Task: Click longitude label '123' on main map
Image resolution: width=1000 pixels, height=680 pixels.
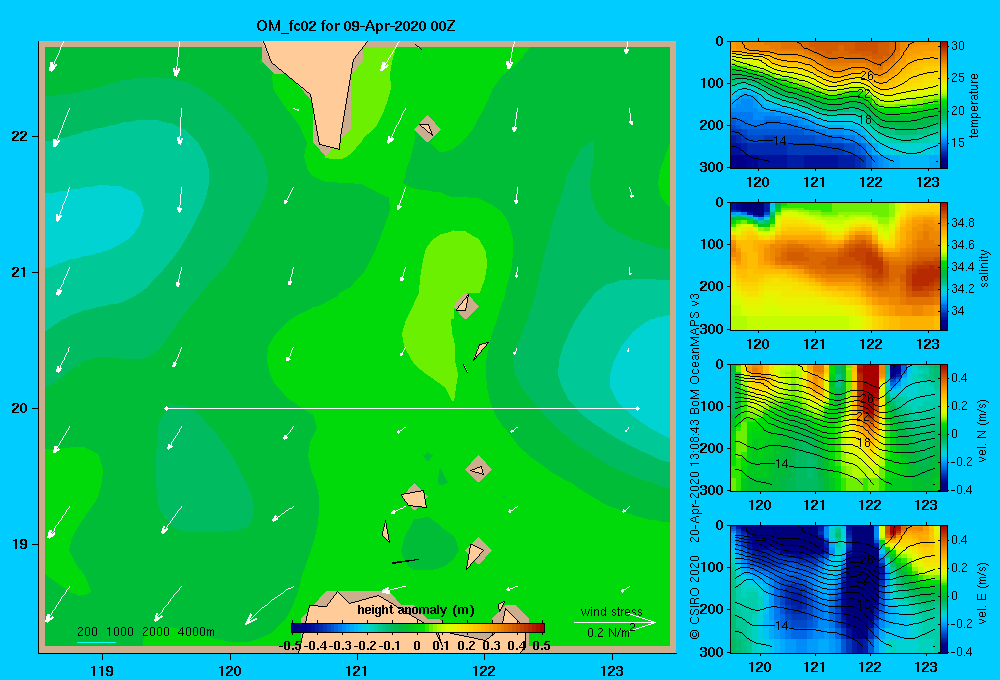Action: pyautogui.click(x=612, y=670)
